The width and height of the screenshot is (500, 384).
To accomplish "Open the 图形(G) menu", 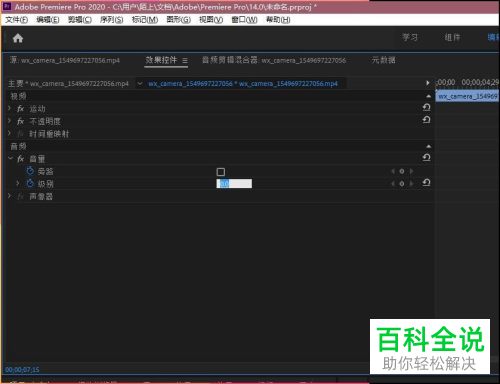I will click(x=179, y=20).
